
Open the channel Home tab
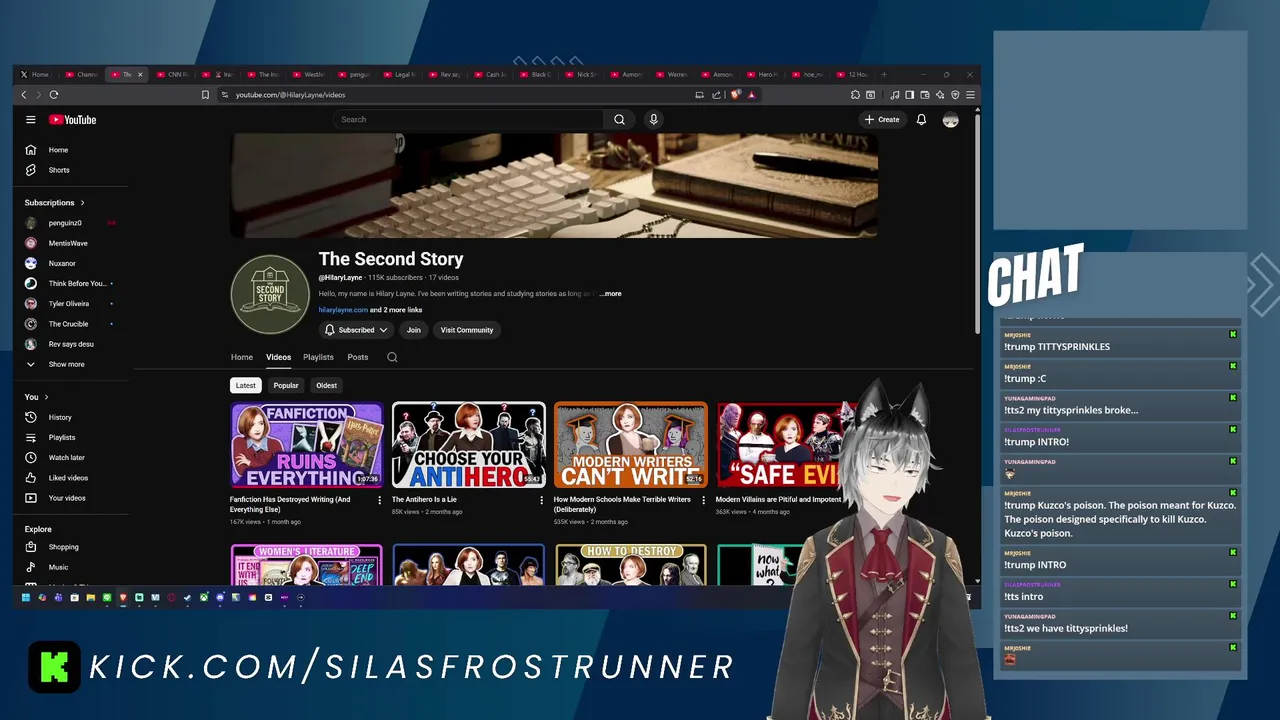coord(242,357)
